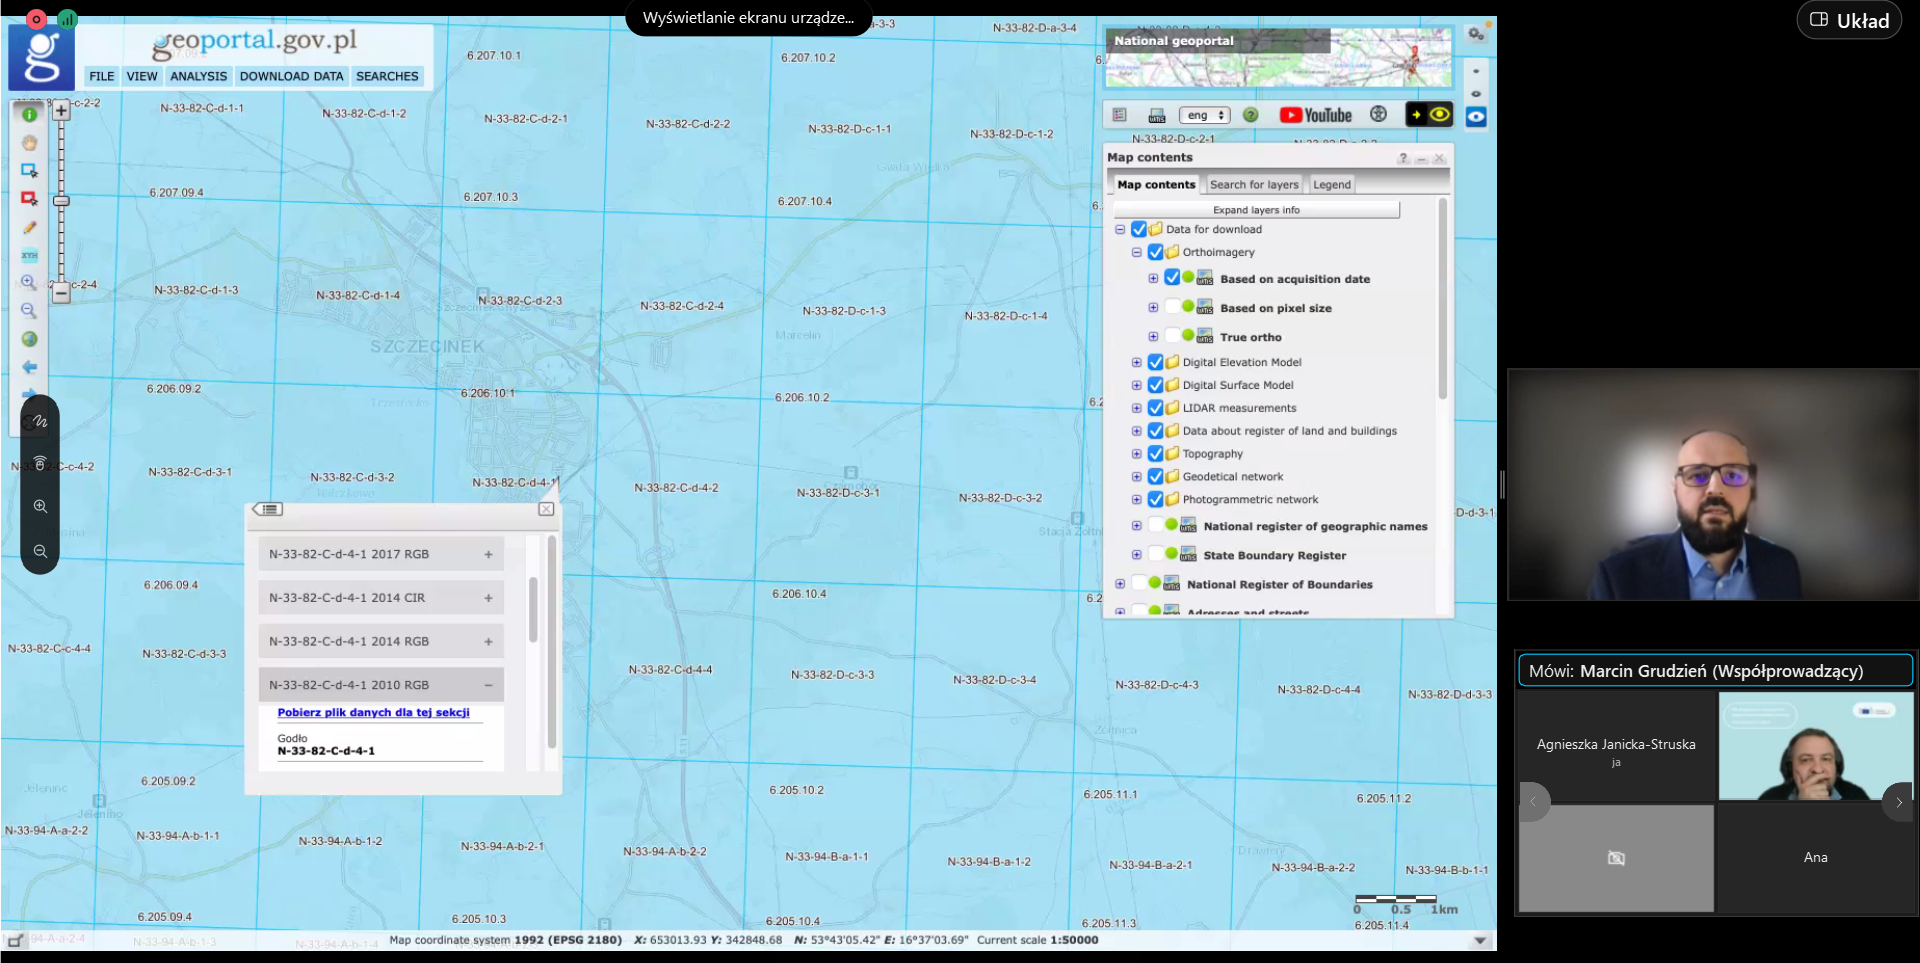Open the WMS services icon
Viewport: 1920px width, 963px height.
click(x=1157, y=115)
